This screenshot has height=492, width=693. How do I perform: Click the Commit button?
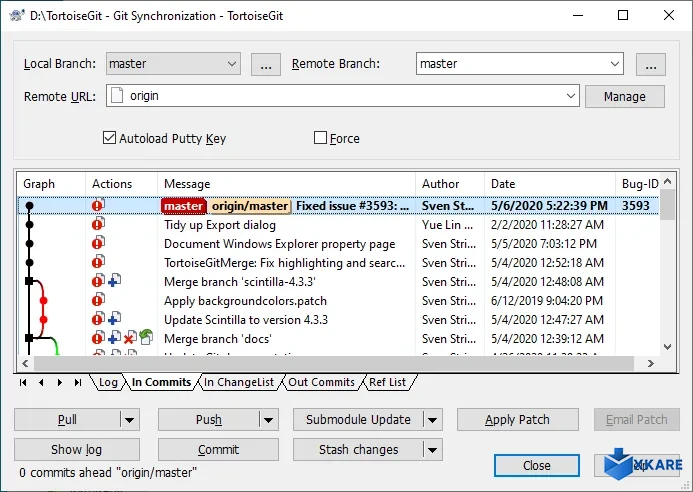(x=218, y=450)
